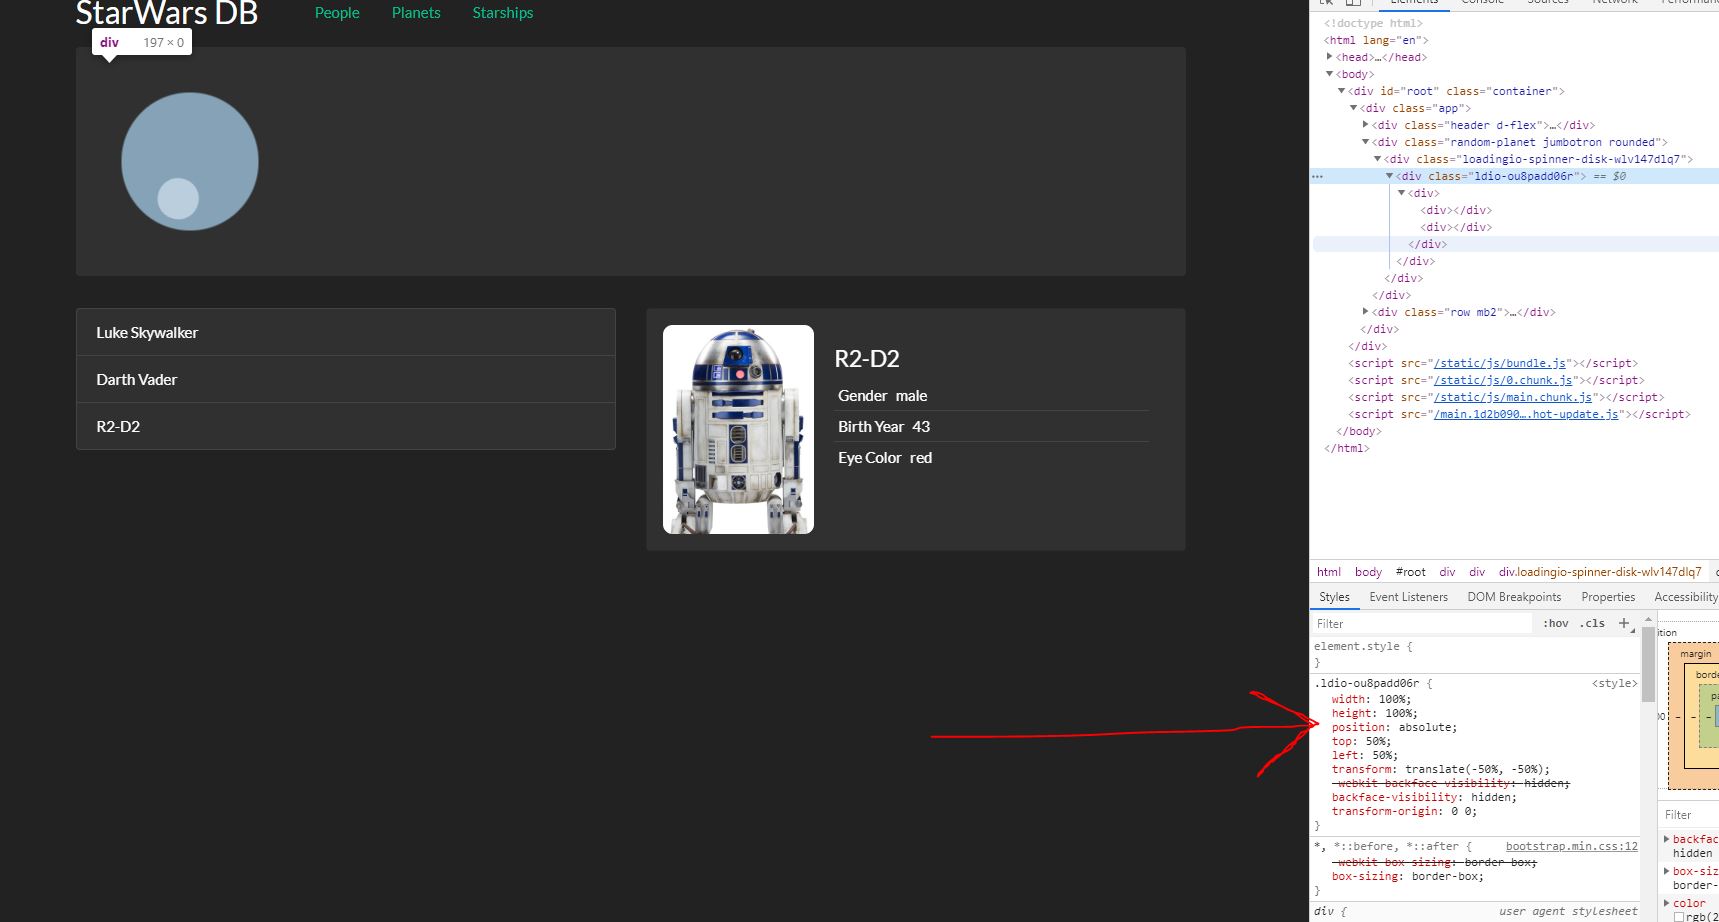Screen dimensions: 1719x922
Task: Expand the computed box-sizing property
Action: click(x=1666, y=871)
